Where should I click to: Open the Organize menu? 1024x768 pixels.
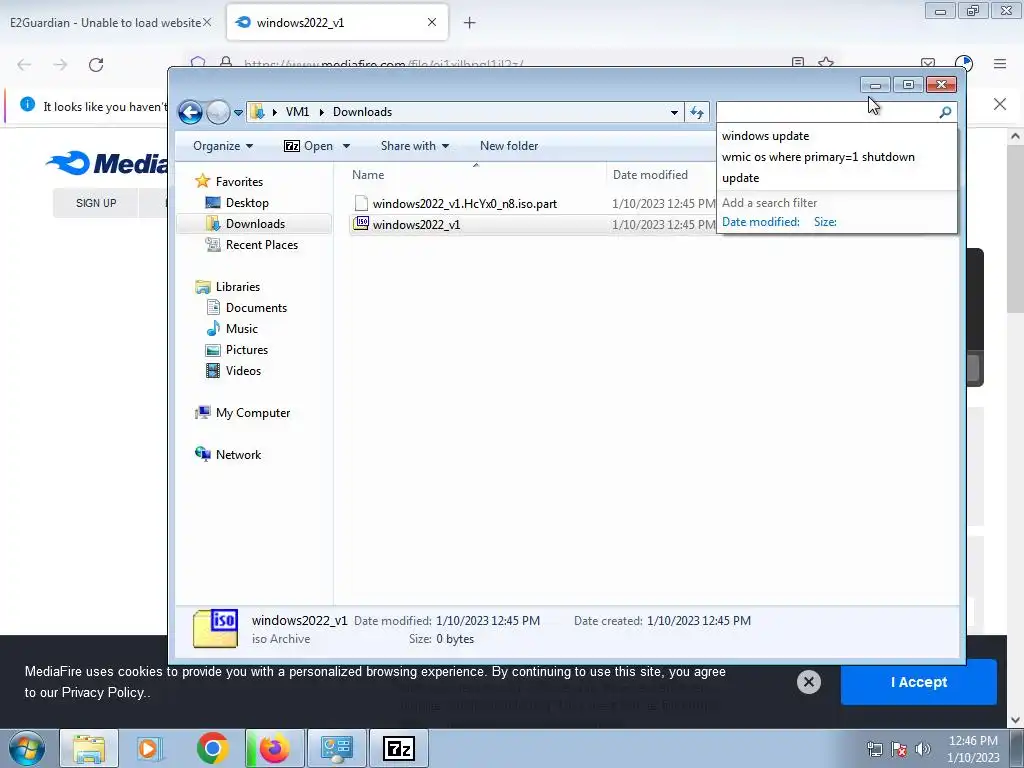[223, 146]
